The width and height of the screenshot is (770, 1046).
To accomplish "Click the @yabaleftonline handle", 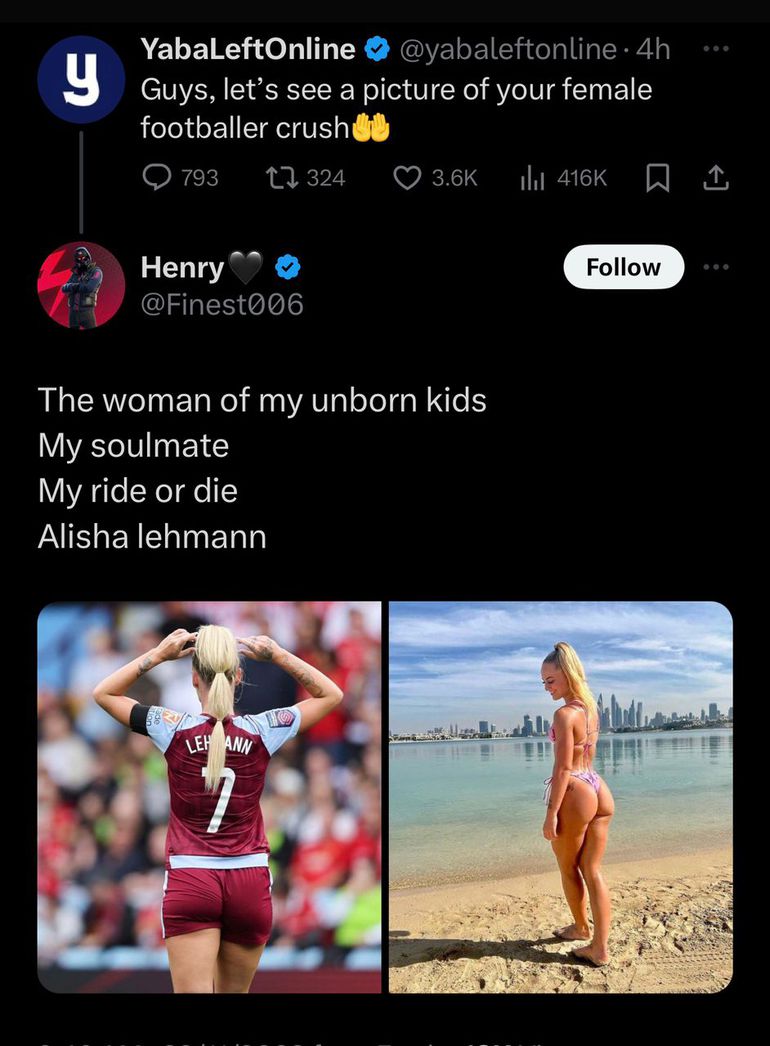I will pos(507,48).
